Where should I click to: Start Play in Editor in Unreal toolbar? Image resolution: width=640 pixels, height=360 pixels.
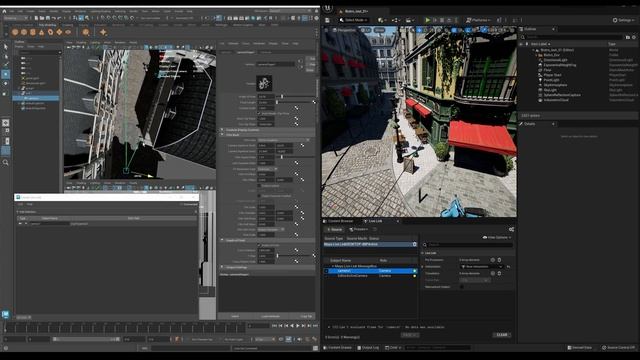[427, 20]
